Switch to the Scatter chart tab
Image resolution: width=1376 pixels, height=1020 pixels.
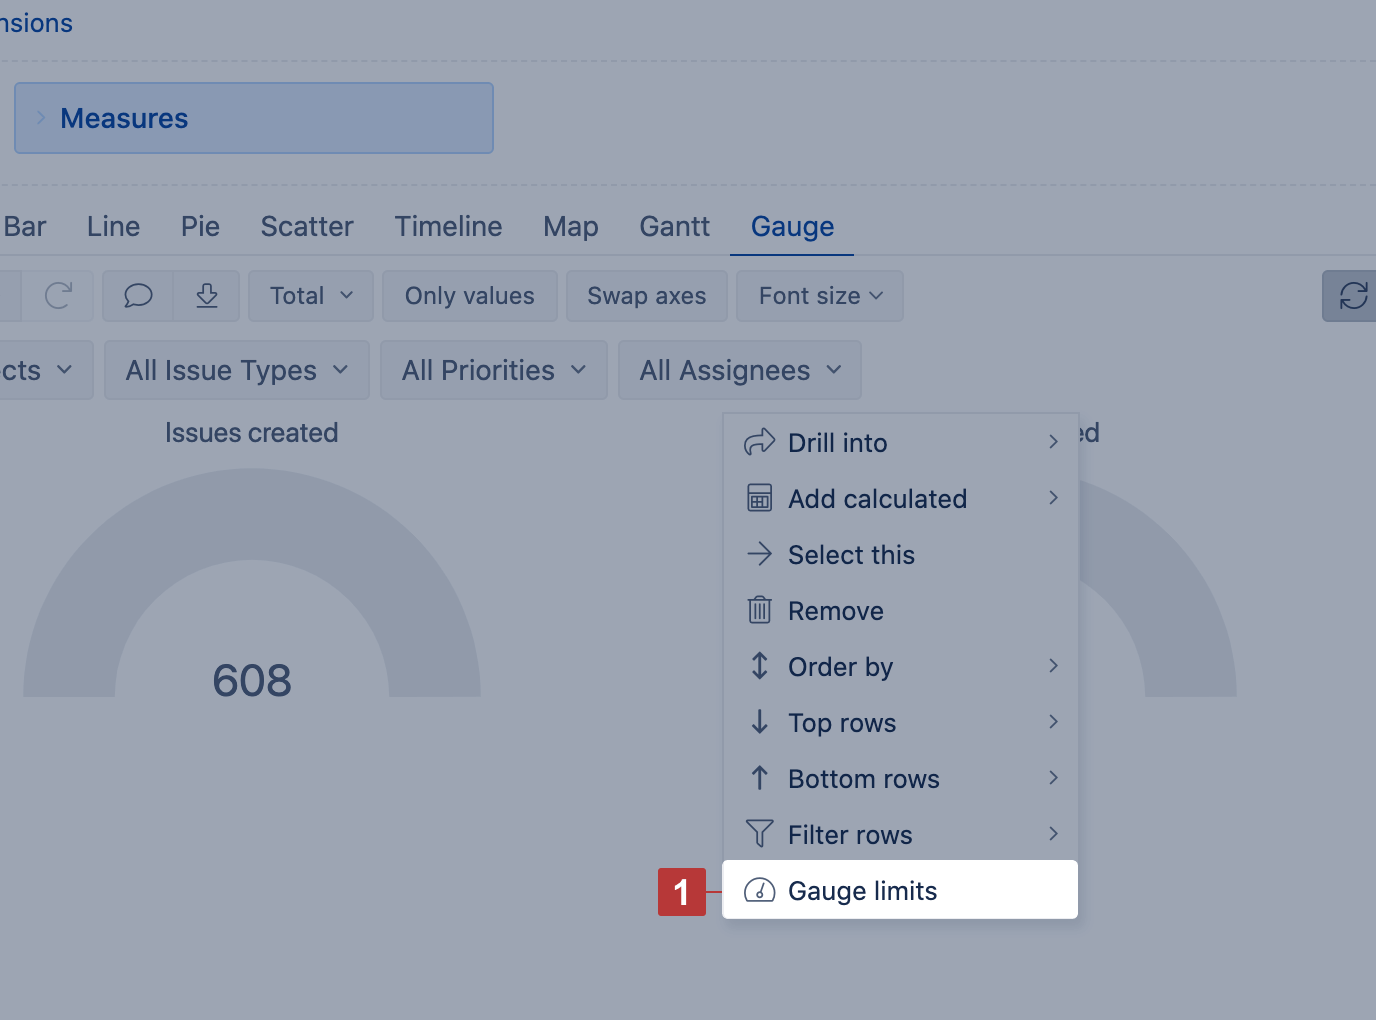tap(307, 227)
